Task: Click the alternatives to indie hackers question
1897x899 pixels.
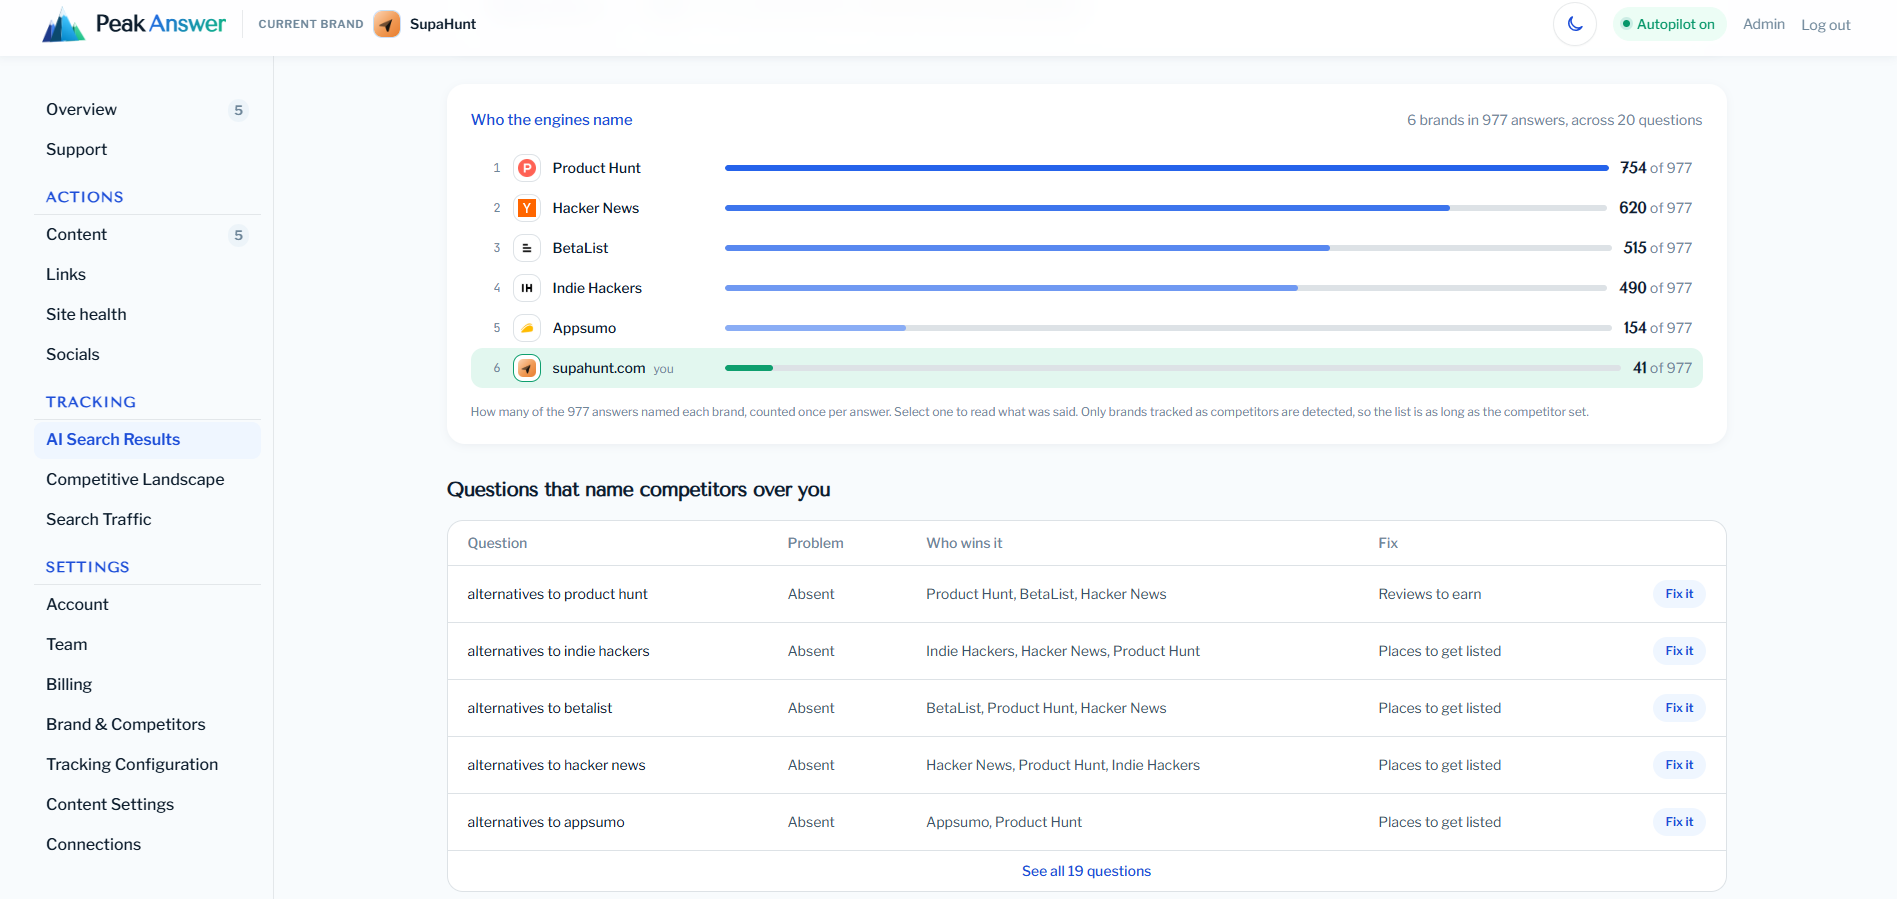Action: coord(558,651)
